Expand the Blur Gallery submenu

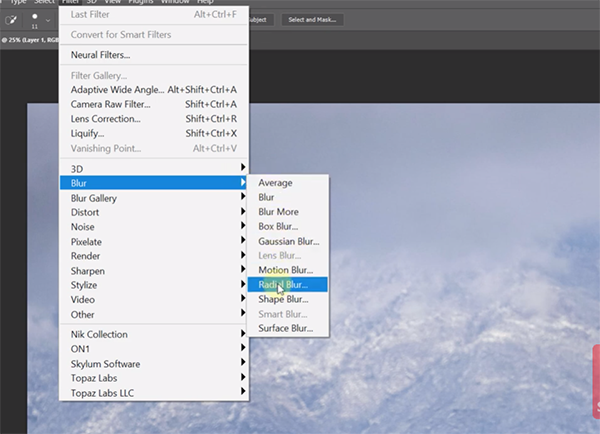point(154,198)
